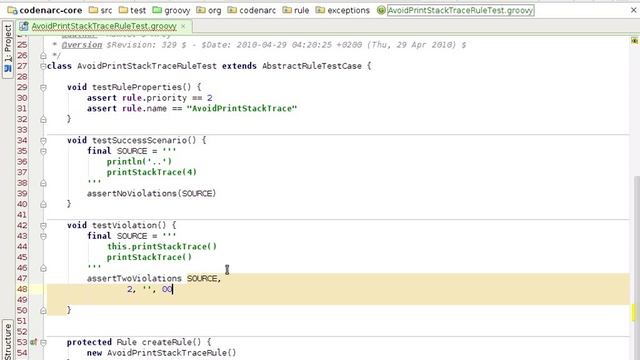Click println('..') on line 36

tap(139, 162)
